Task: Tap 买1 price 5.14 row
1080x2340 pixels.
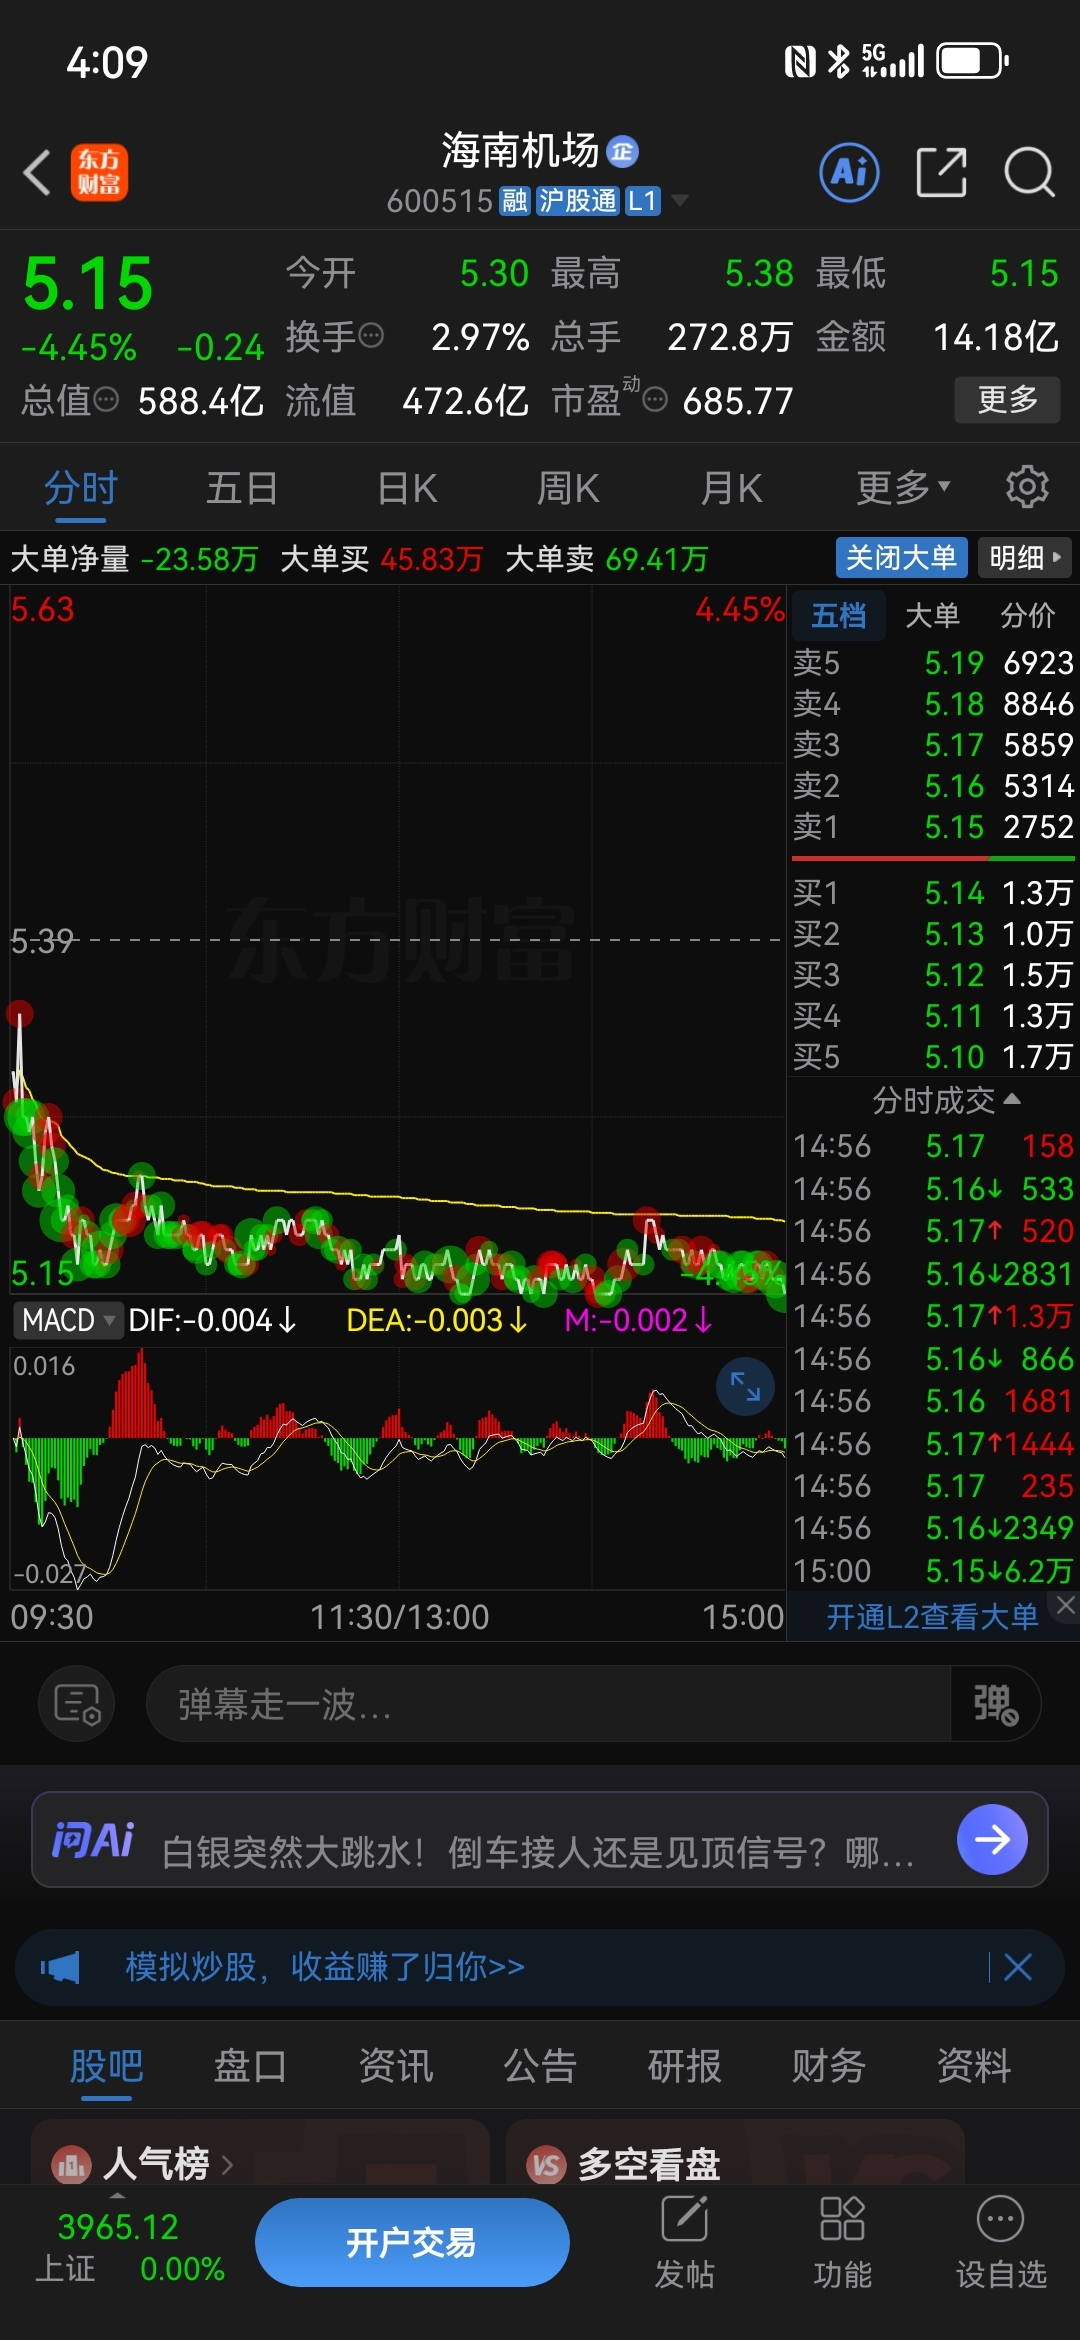Action: point(933,893)
